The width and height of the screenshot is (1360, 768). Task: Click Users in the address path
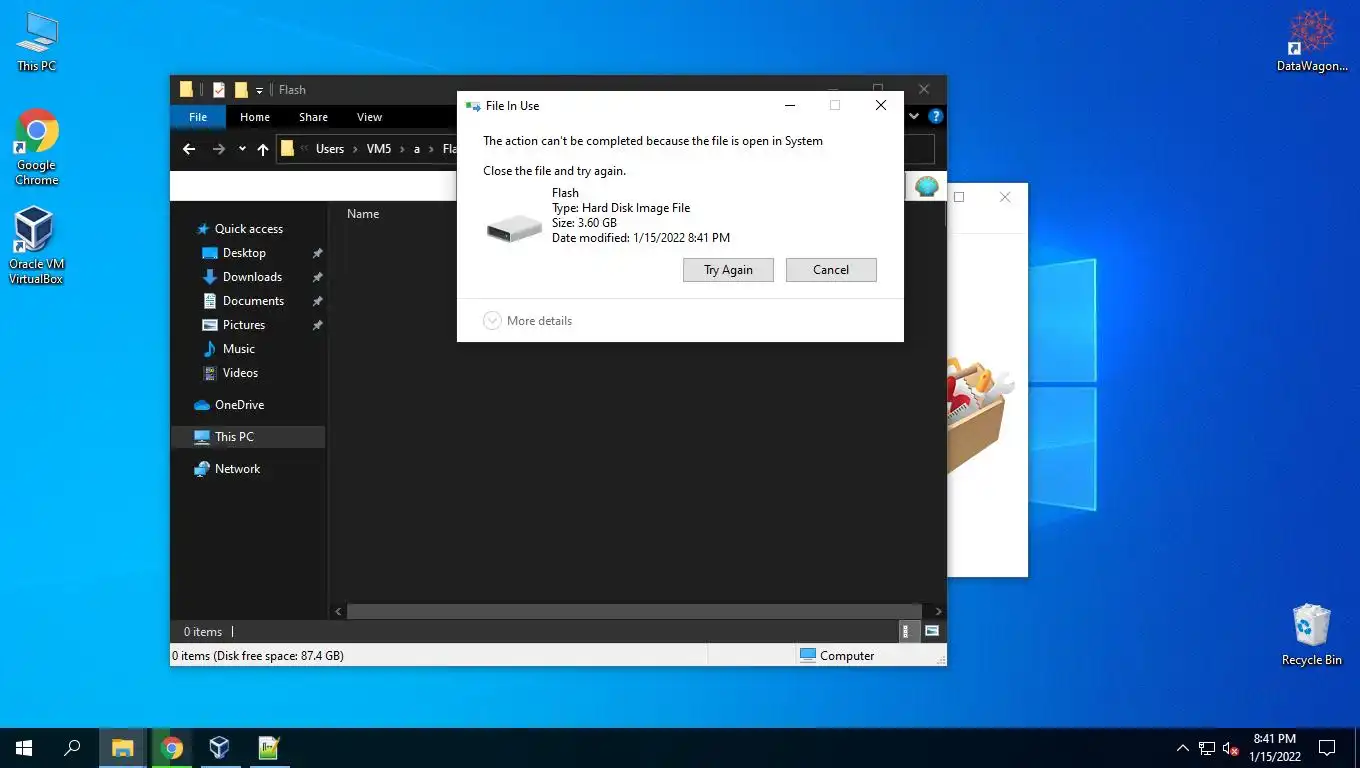point(330,149)
